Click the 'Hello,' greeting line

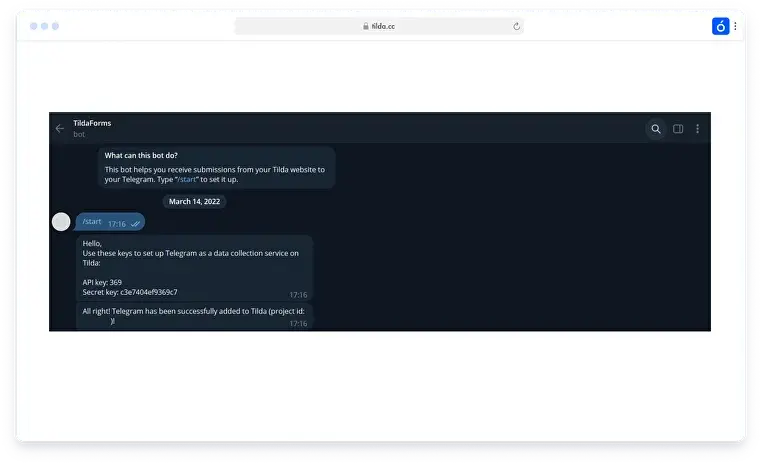click(x=92, y=243)
